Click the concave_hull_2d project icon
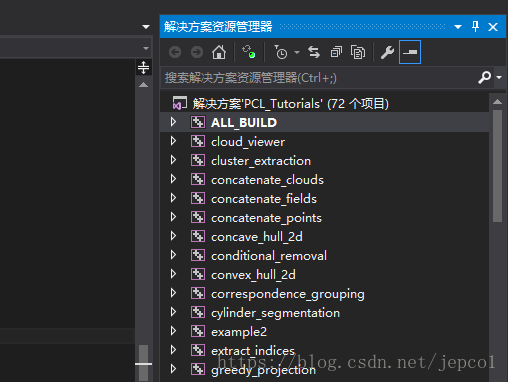Screen dimensions: 508x382 click(198, 236)
